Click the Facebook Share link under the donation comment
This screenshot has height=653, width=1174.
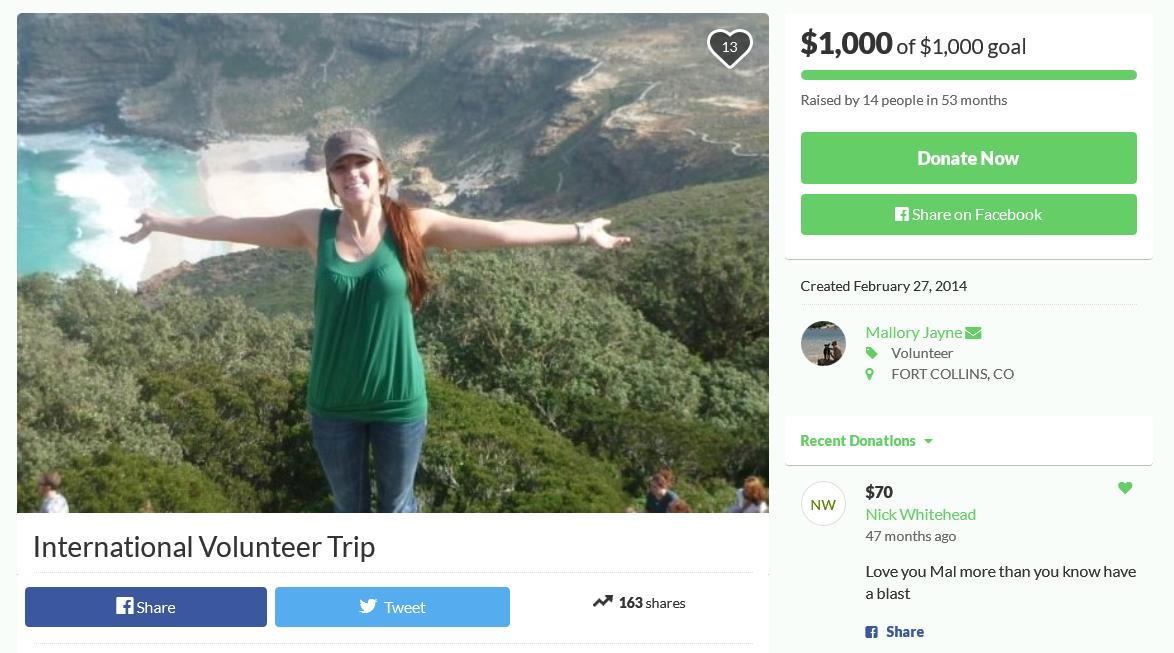coord(895,632)
